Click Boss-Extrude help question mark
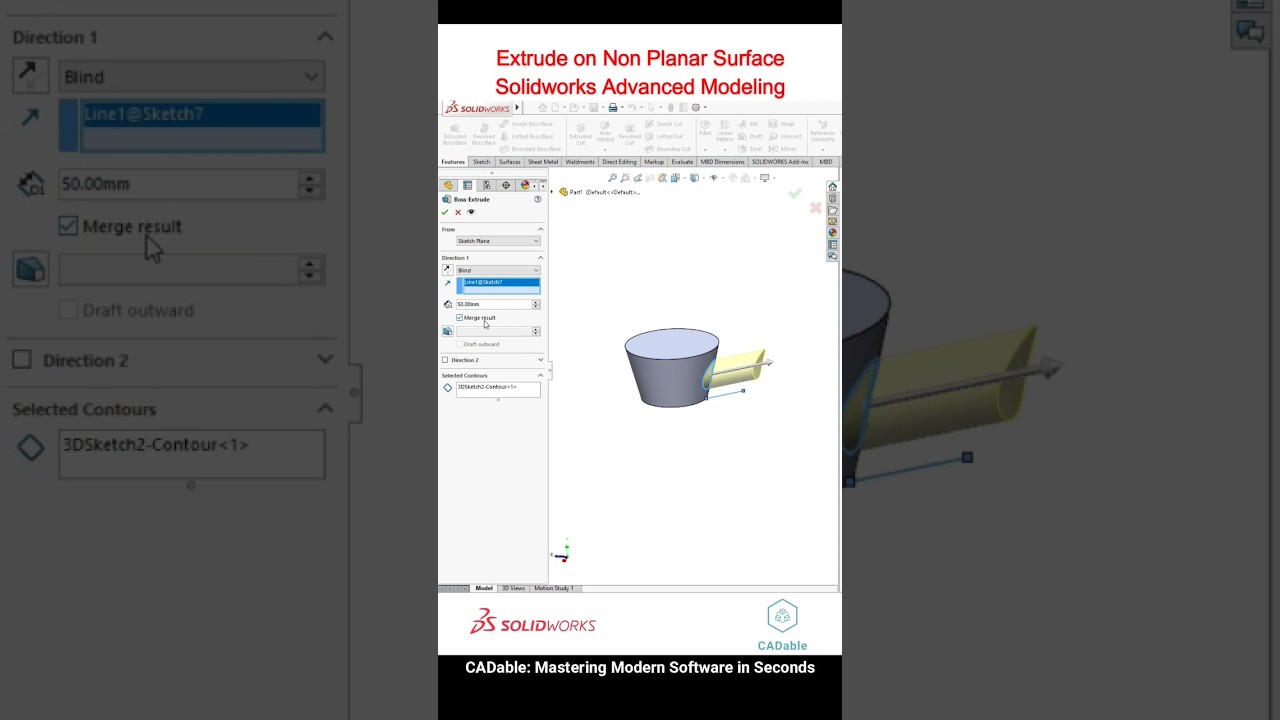Screen dimensions: 1280x720 (x=537, y=199)
